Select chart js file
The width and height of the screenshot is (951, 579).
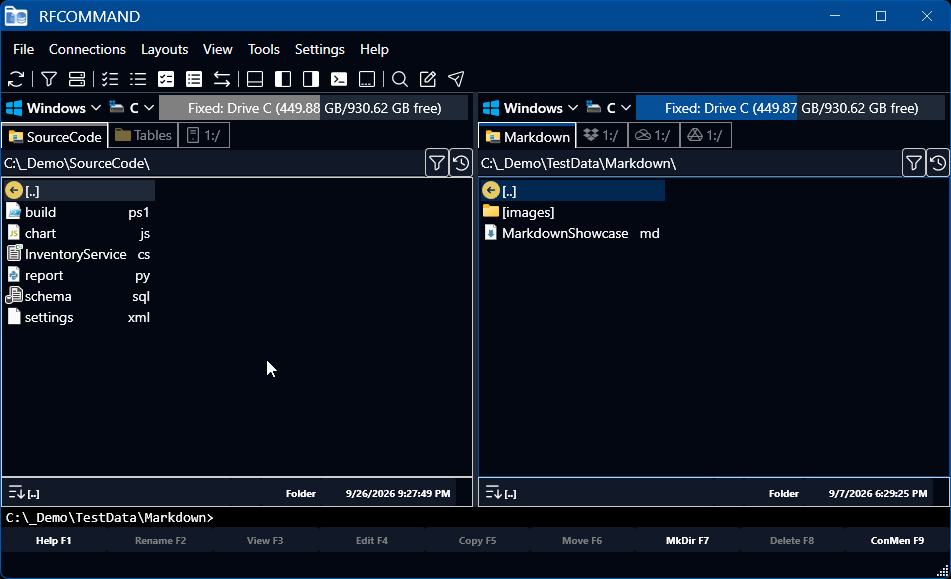(x=79, y=233)
